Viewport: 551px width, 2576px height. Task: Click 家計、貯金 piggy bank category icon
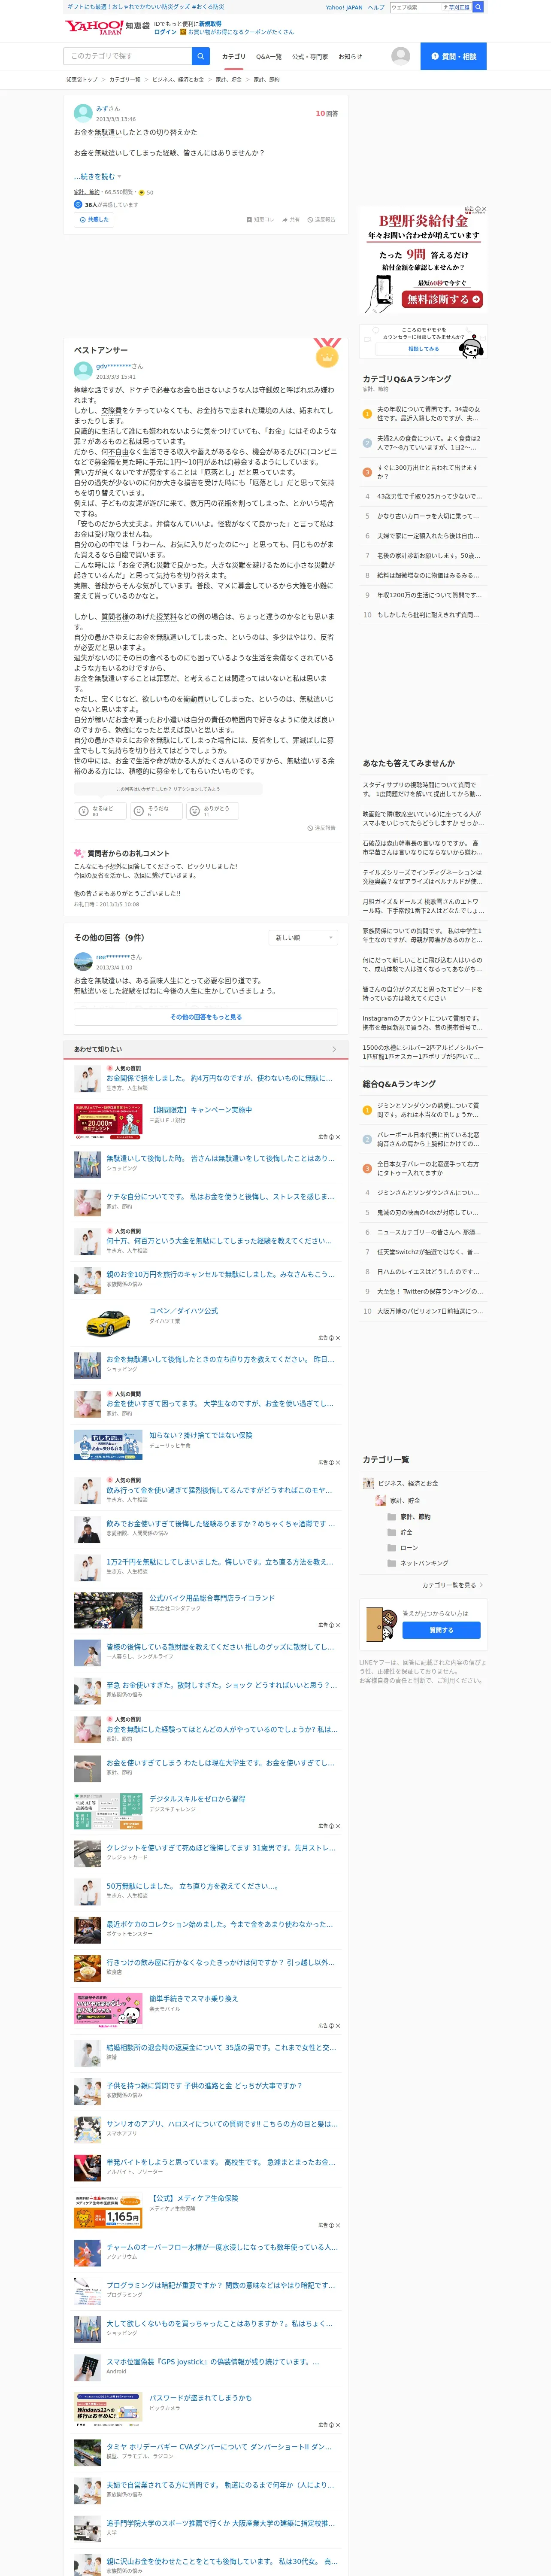tap(381, 1500)
